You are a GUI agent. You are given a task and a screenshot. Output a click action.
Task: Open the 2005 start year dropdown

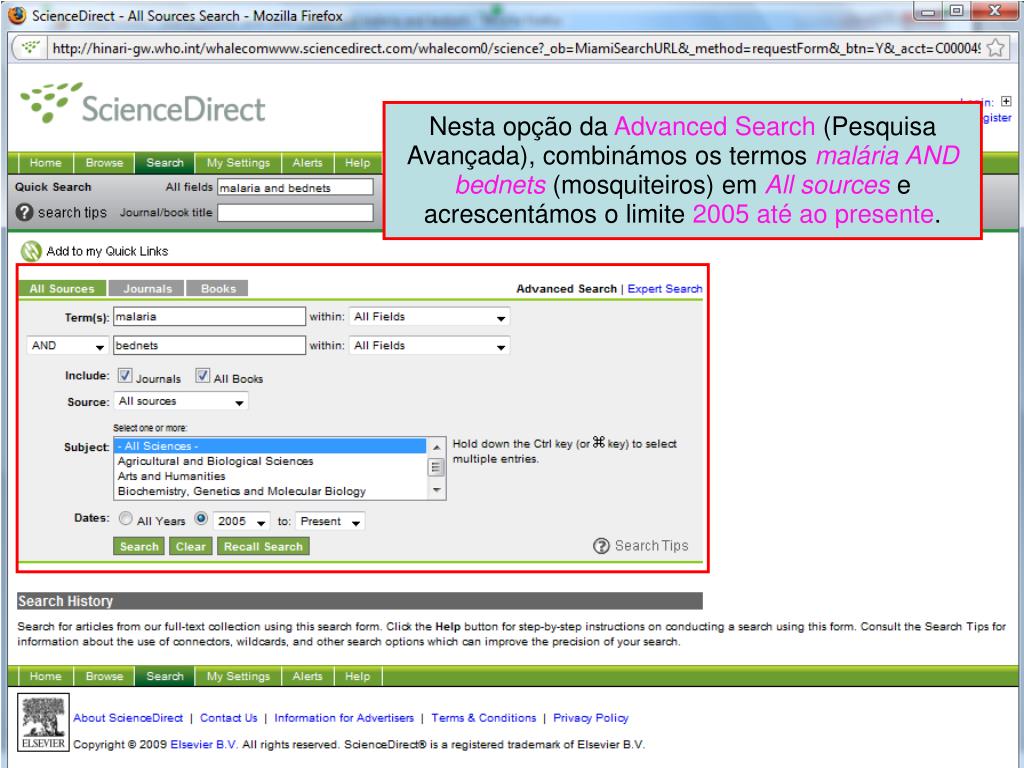(x=242, y=521)
